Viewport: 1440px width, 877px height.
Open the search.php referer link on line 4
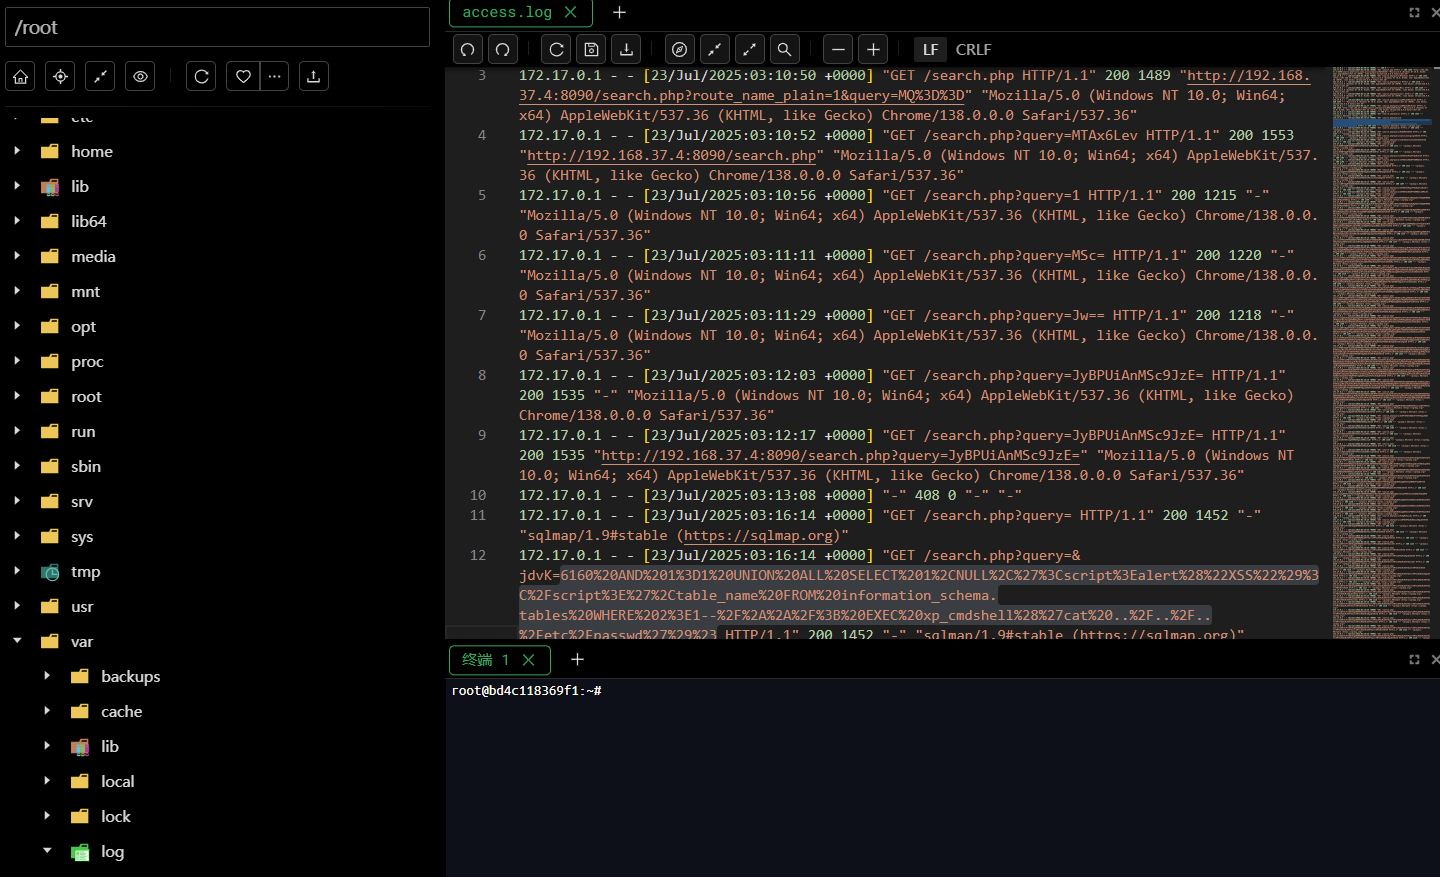tap(671, 155)
